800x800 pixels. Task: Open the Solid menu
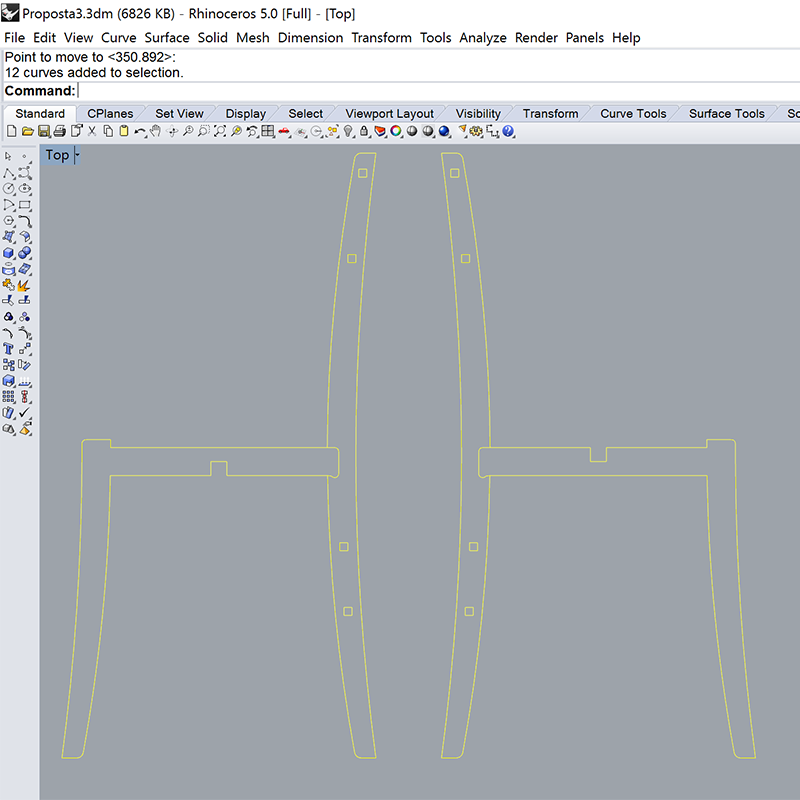213,38
